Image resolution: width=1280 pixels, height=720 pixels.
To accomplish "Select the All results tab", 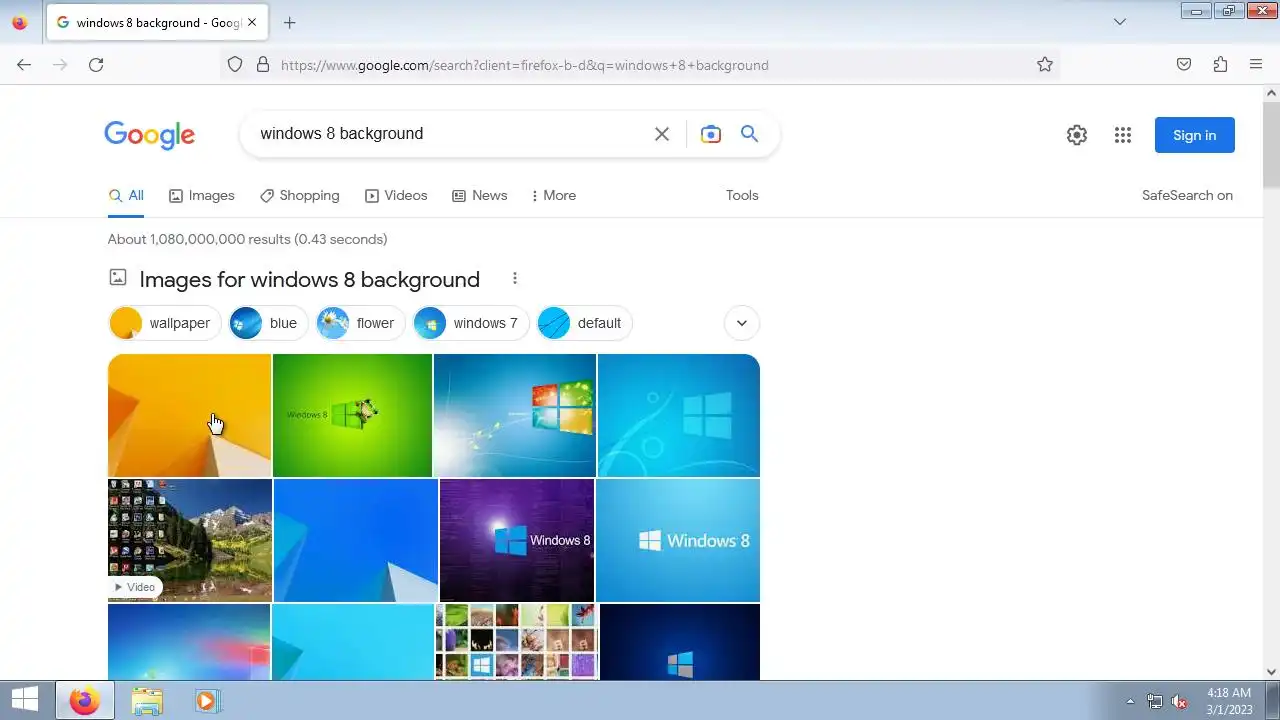I will tap(126, 196).
